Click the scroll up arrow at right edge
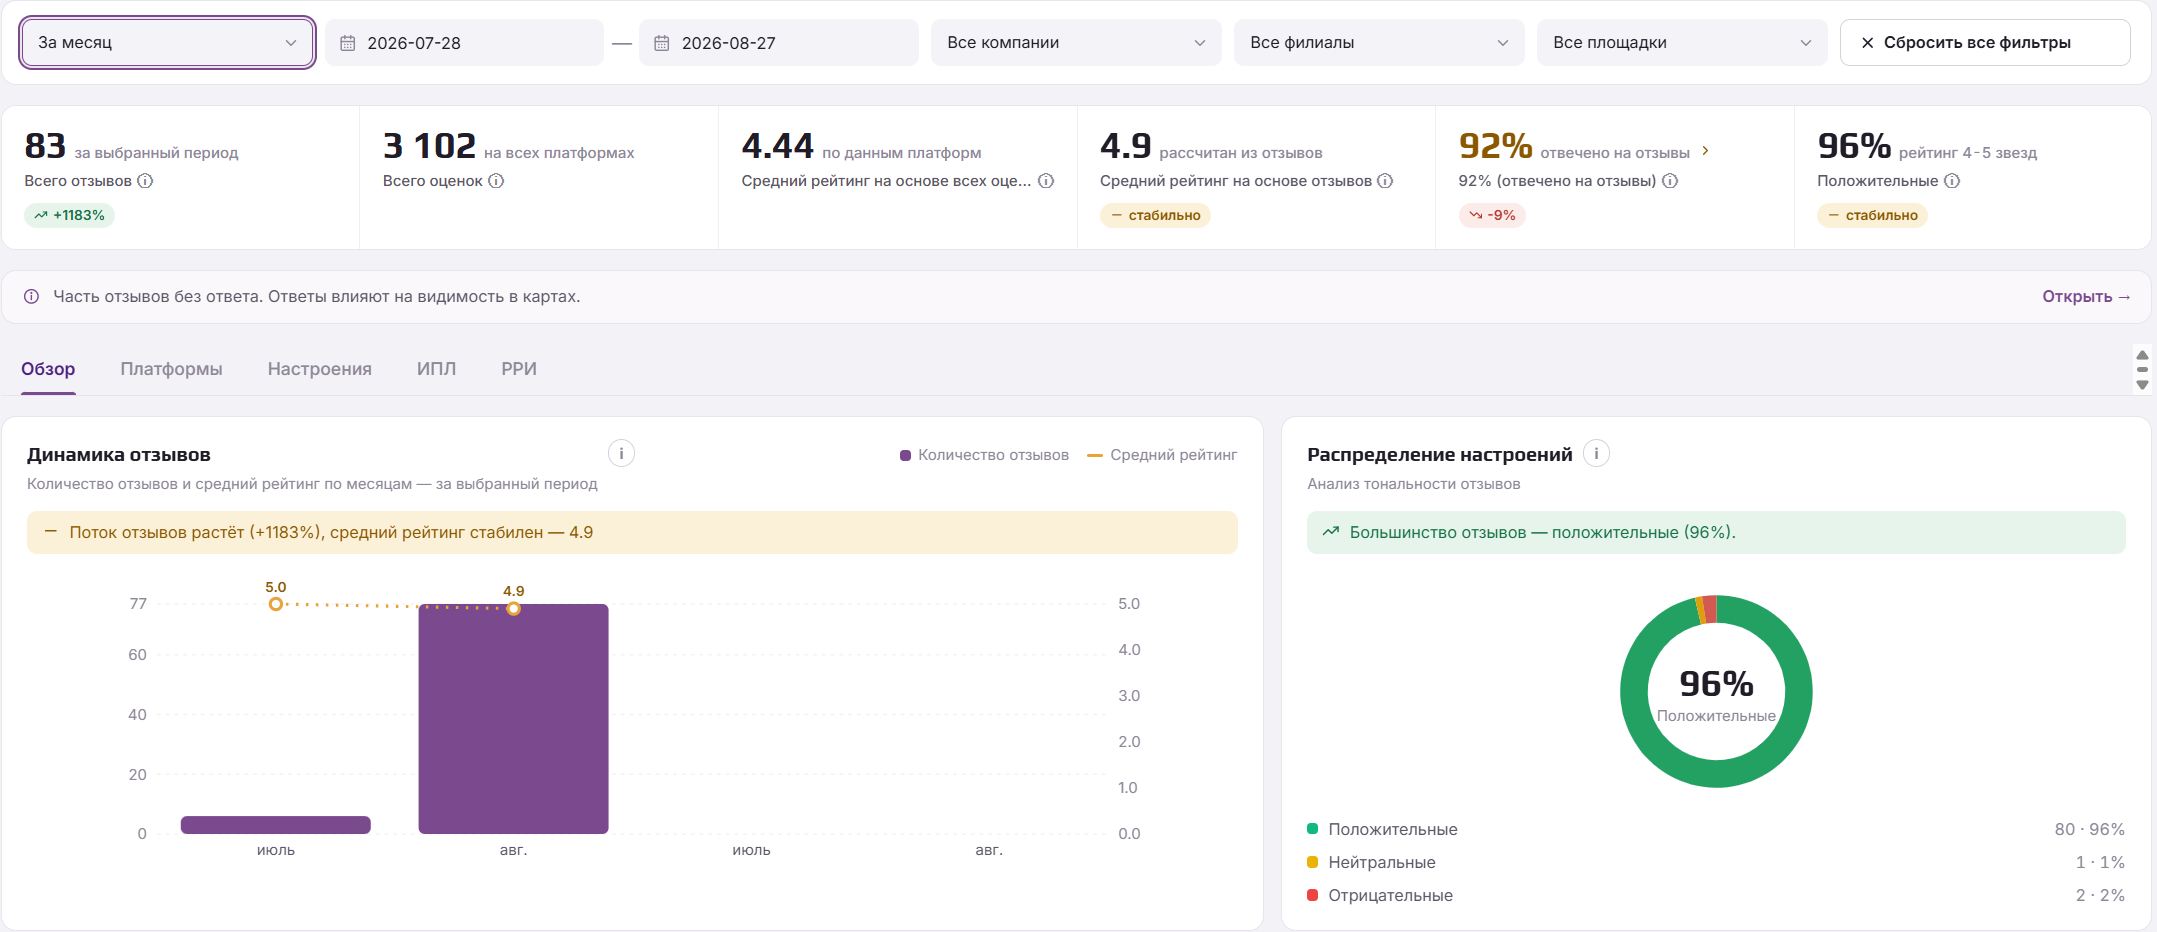Screen dimensions: 2157x932 click(x=2142, y=356)
